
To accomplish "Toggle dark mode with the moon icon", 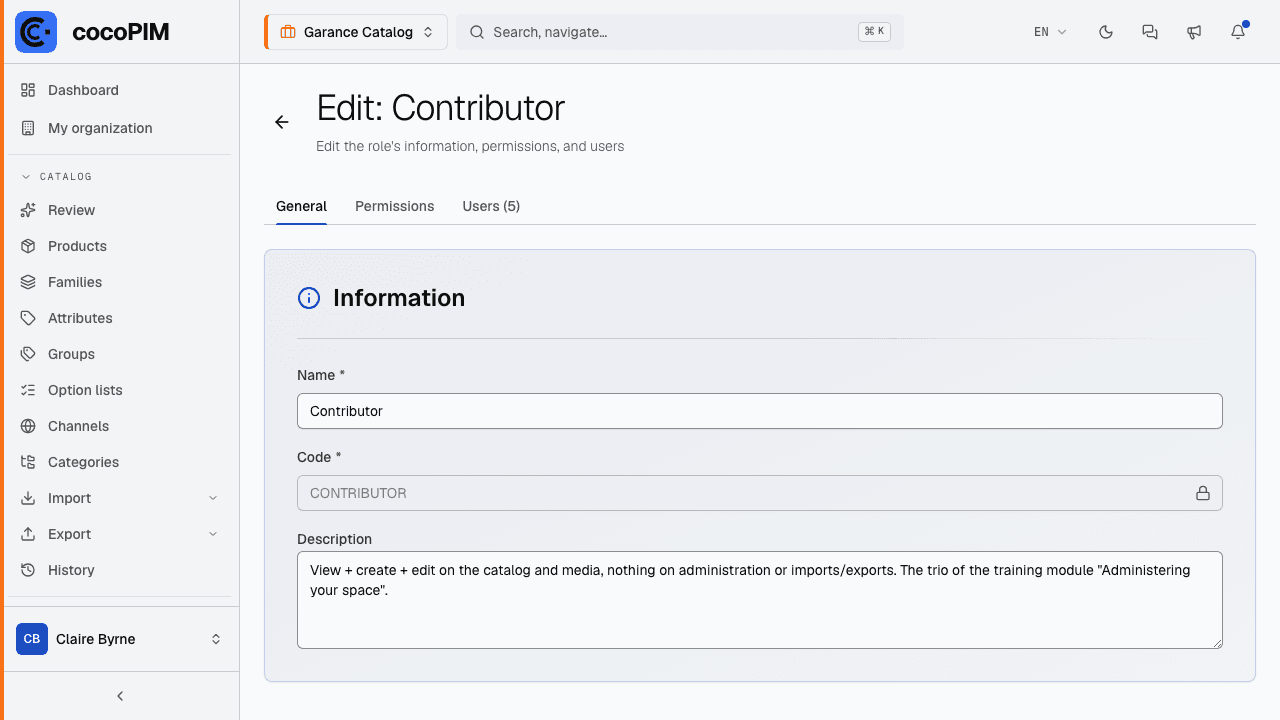I will (1106, 32).
